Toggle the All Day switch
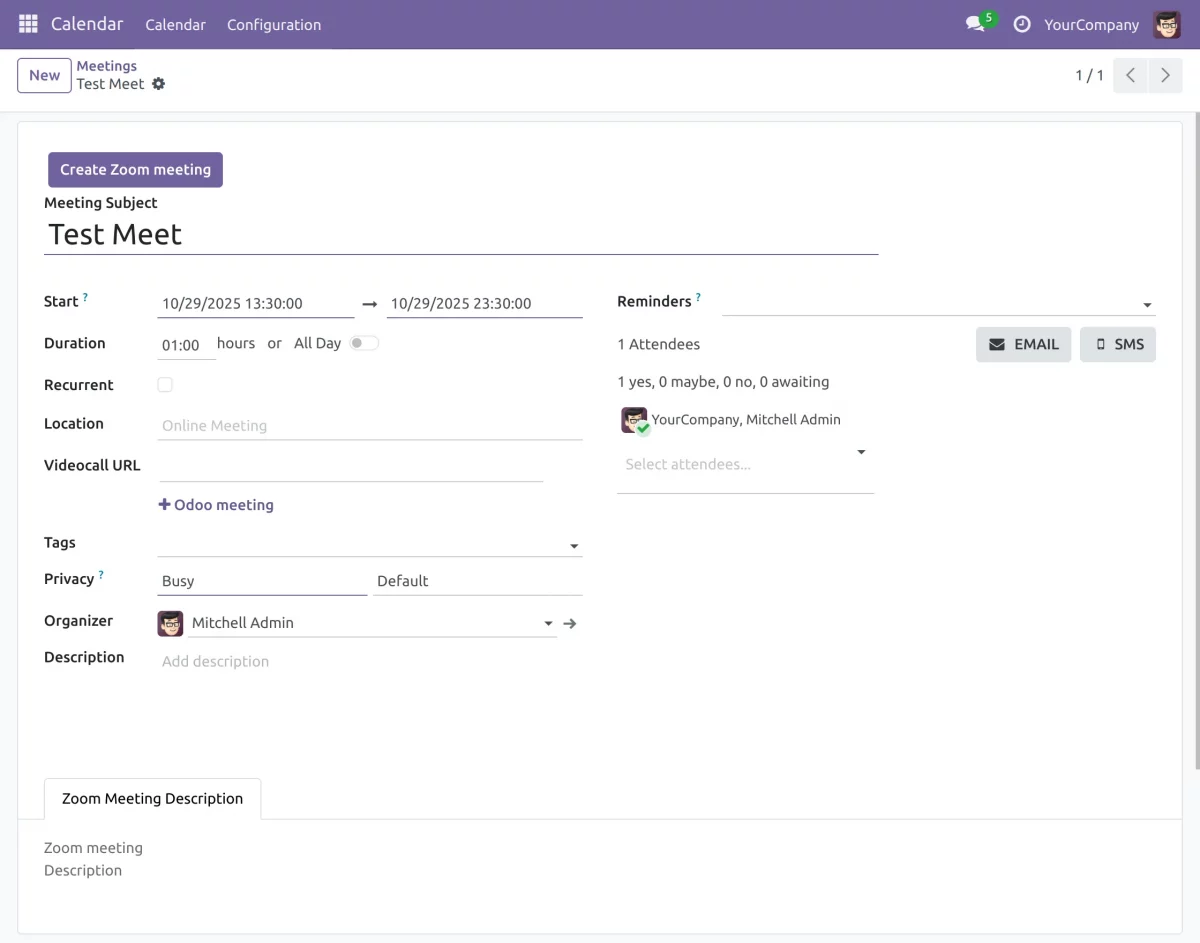The image size is (1200, 943). coord(364,343)
